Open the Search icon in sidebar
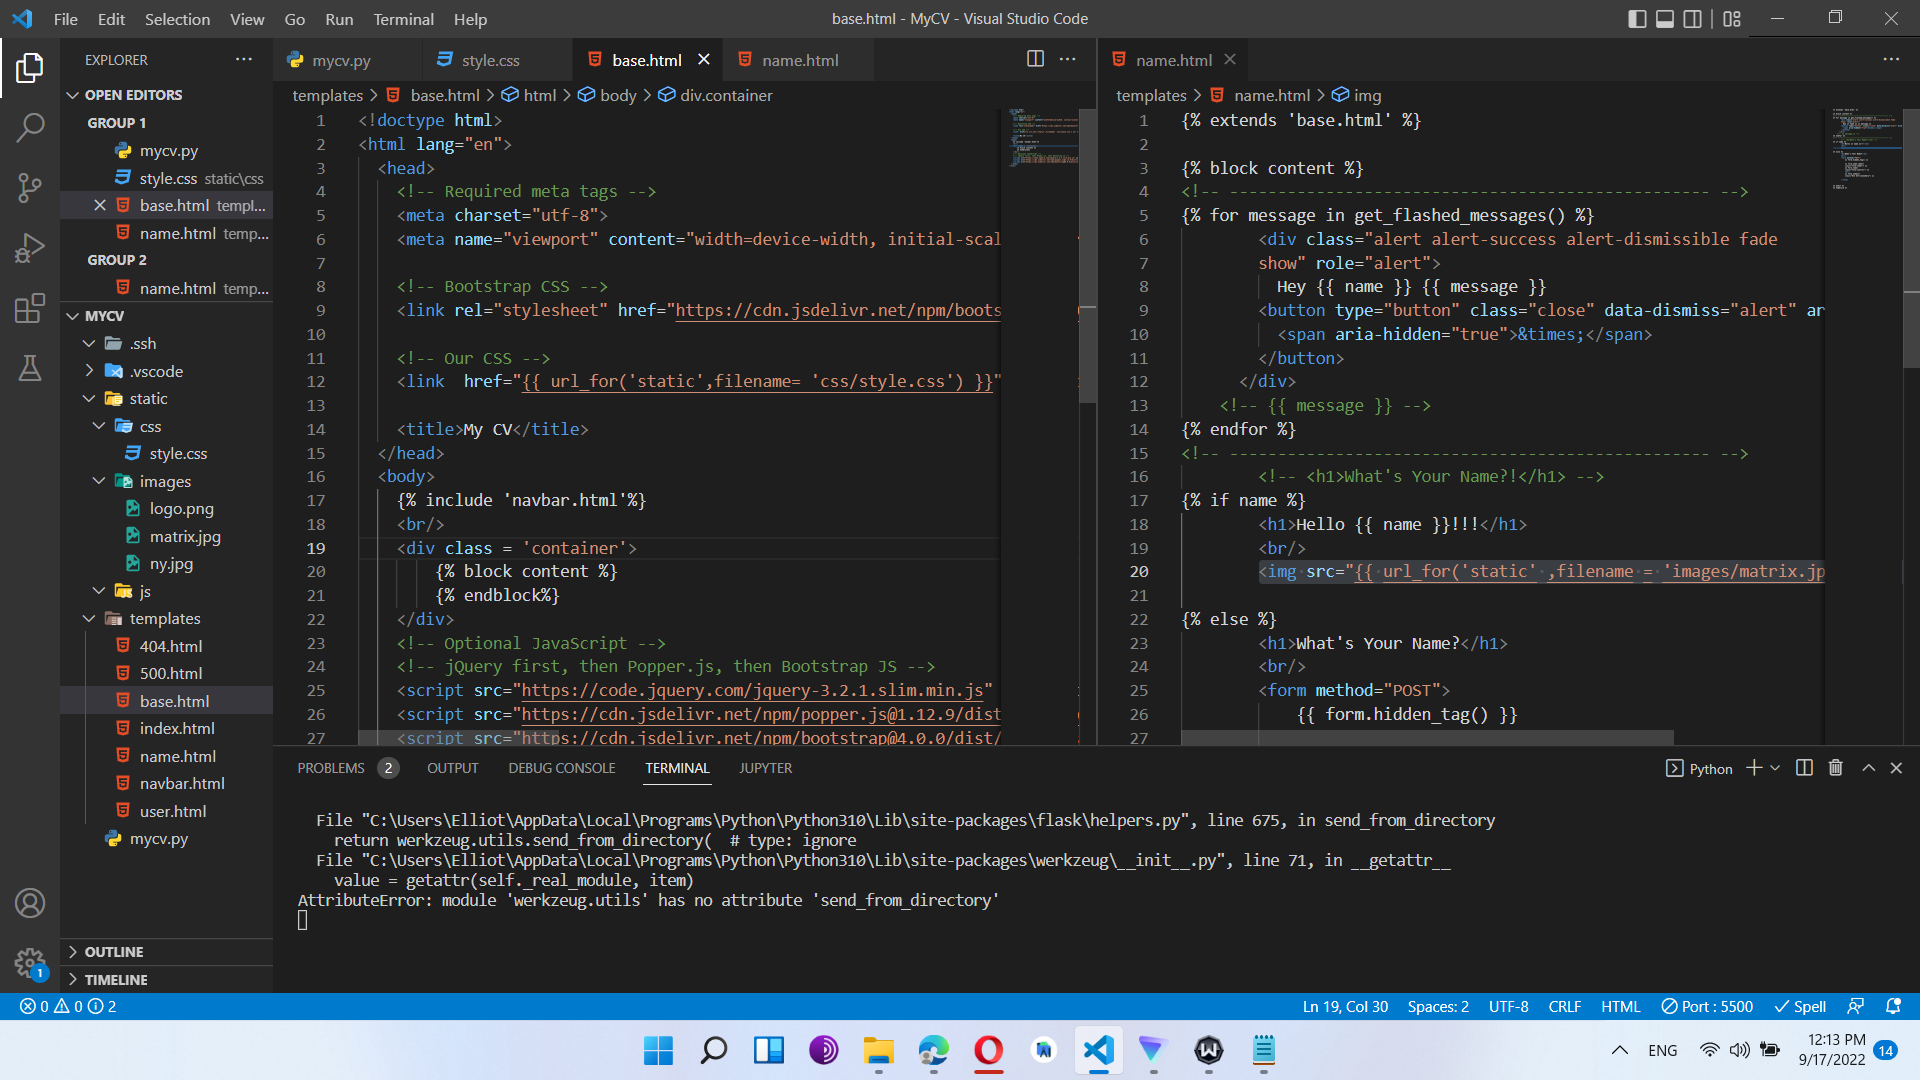 click(29, 123)
